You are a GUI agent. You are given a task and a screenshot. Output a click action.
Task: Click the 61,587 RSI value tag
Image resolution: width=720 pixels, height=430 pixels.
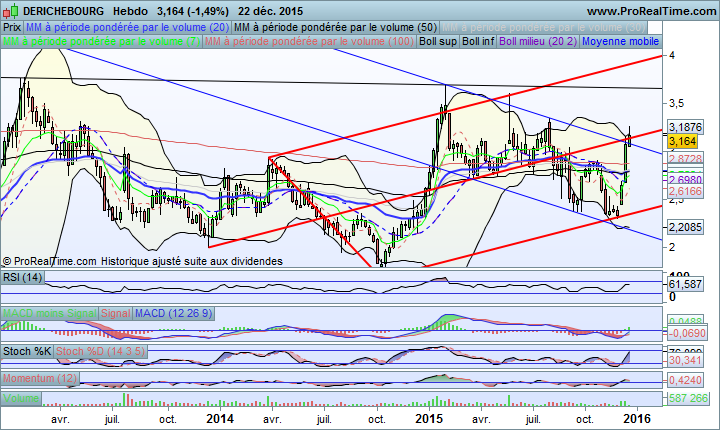686,284
